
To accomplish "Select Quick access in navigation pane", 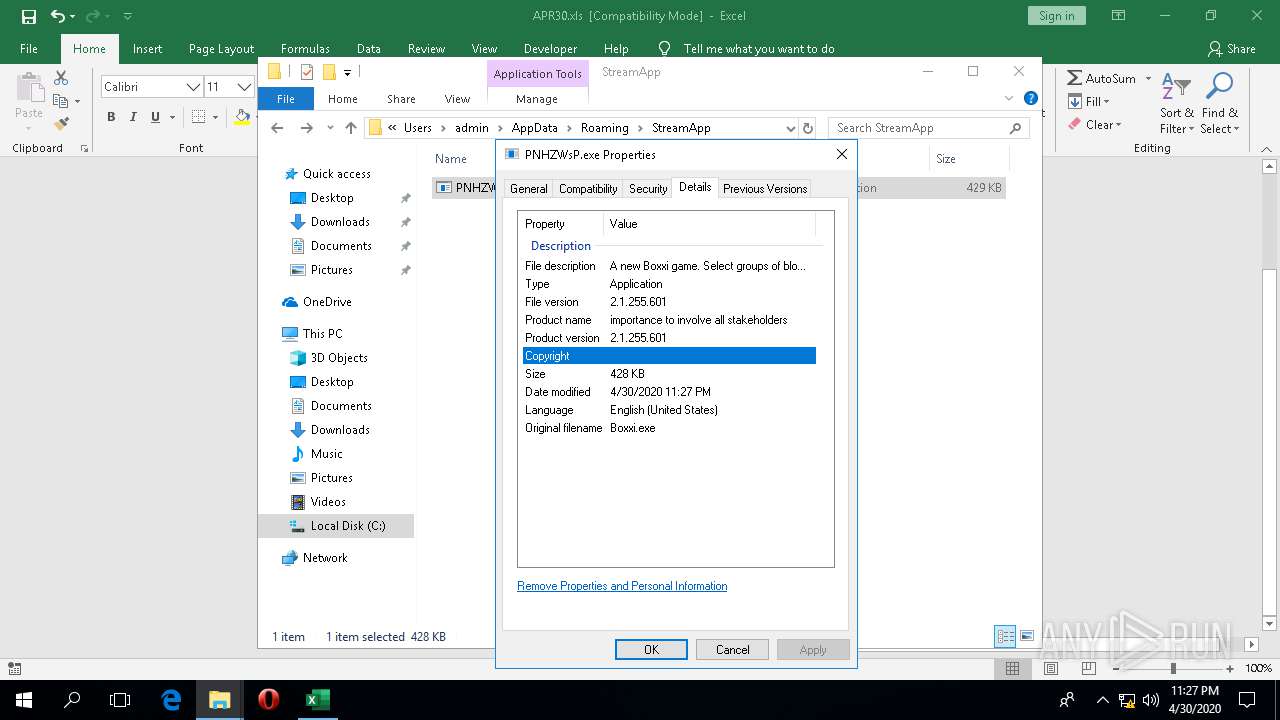I will pyautogui.click(x=336, y=174).
